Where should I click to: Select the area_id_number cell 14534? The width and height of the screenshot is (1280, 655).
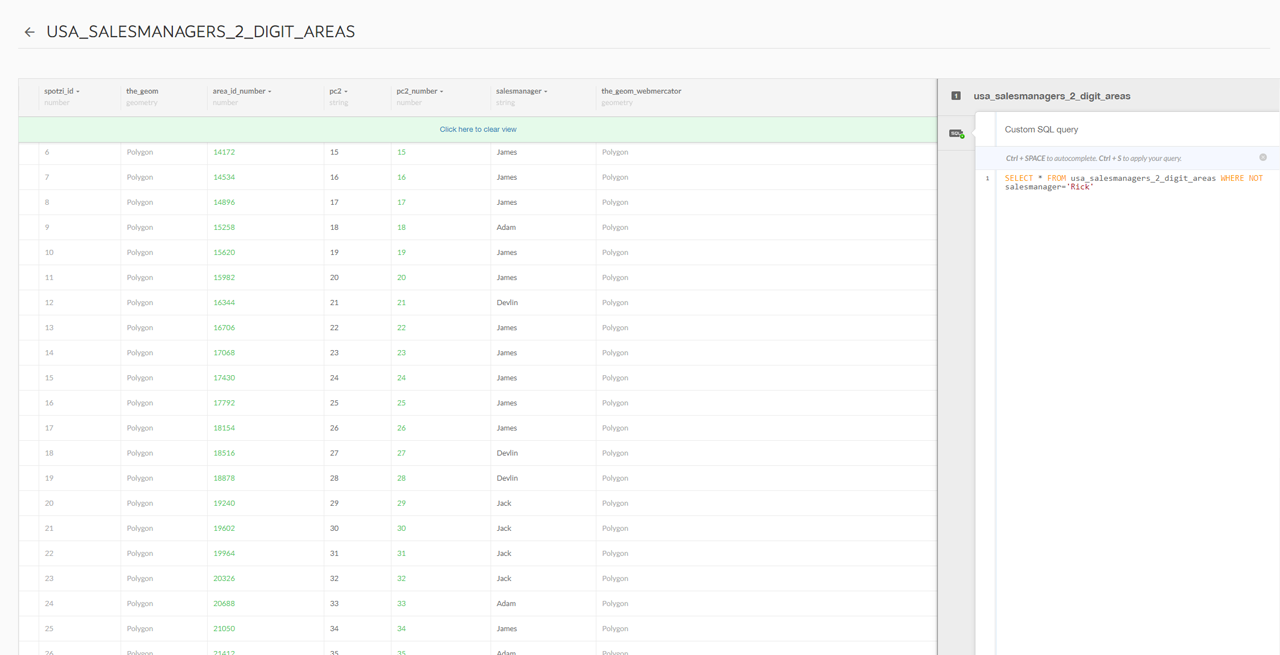[x=224, y=177]
